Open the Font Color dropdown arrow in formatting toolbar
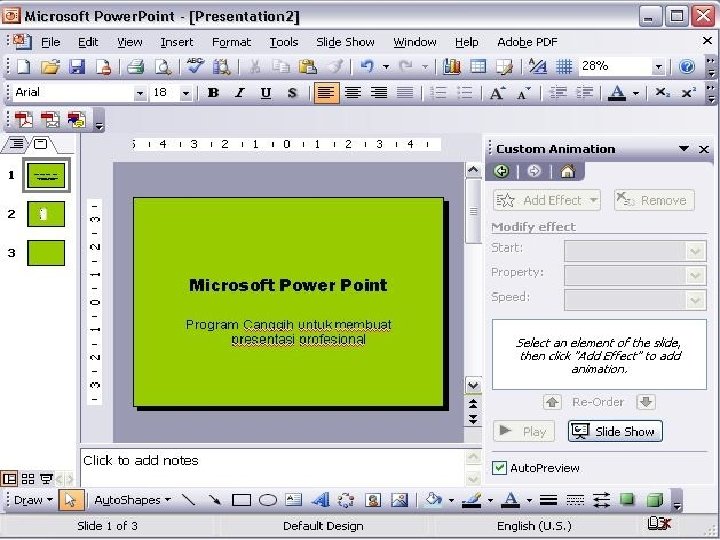This screenshot has width=720, height=540. [x=636, y=94]
